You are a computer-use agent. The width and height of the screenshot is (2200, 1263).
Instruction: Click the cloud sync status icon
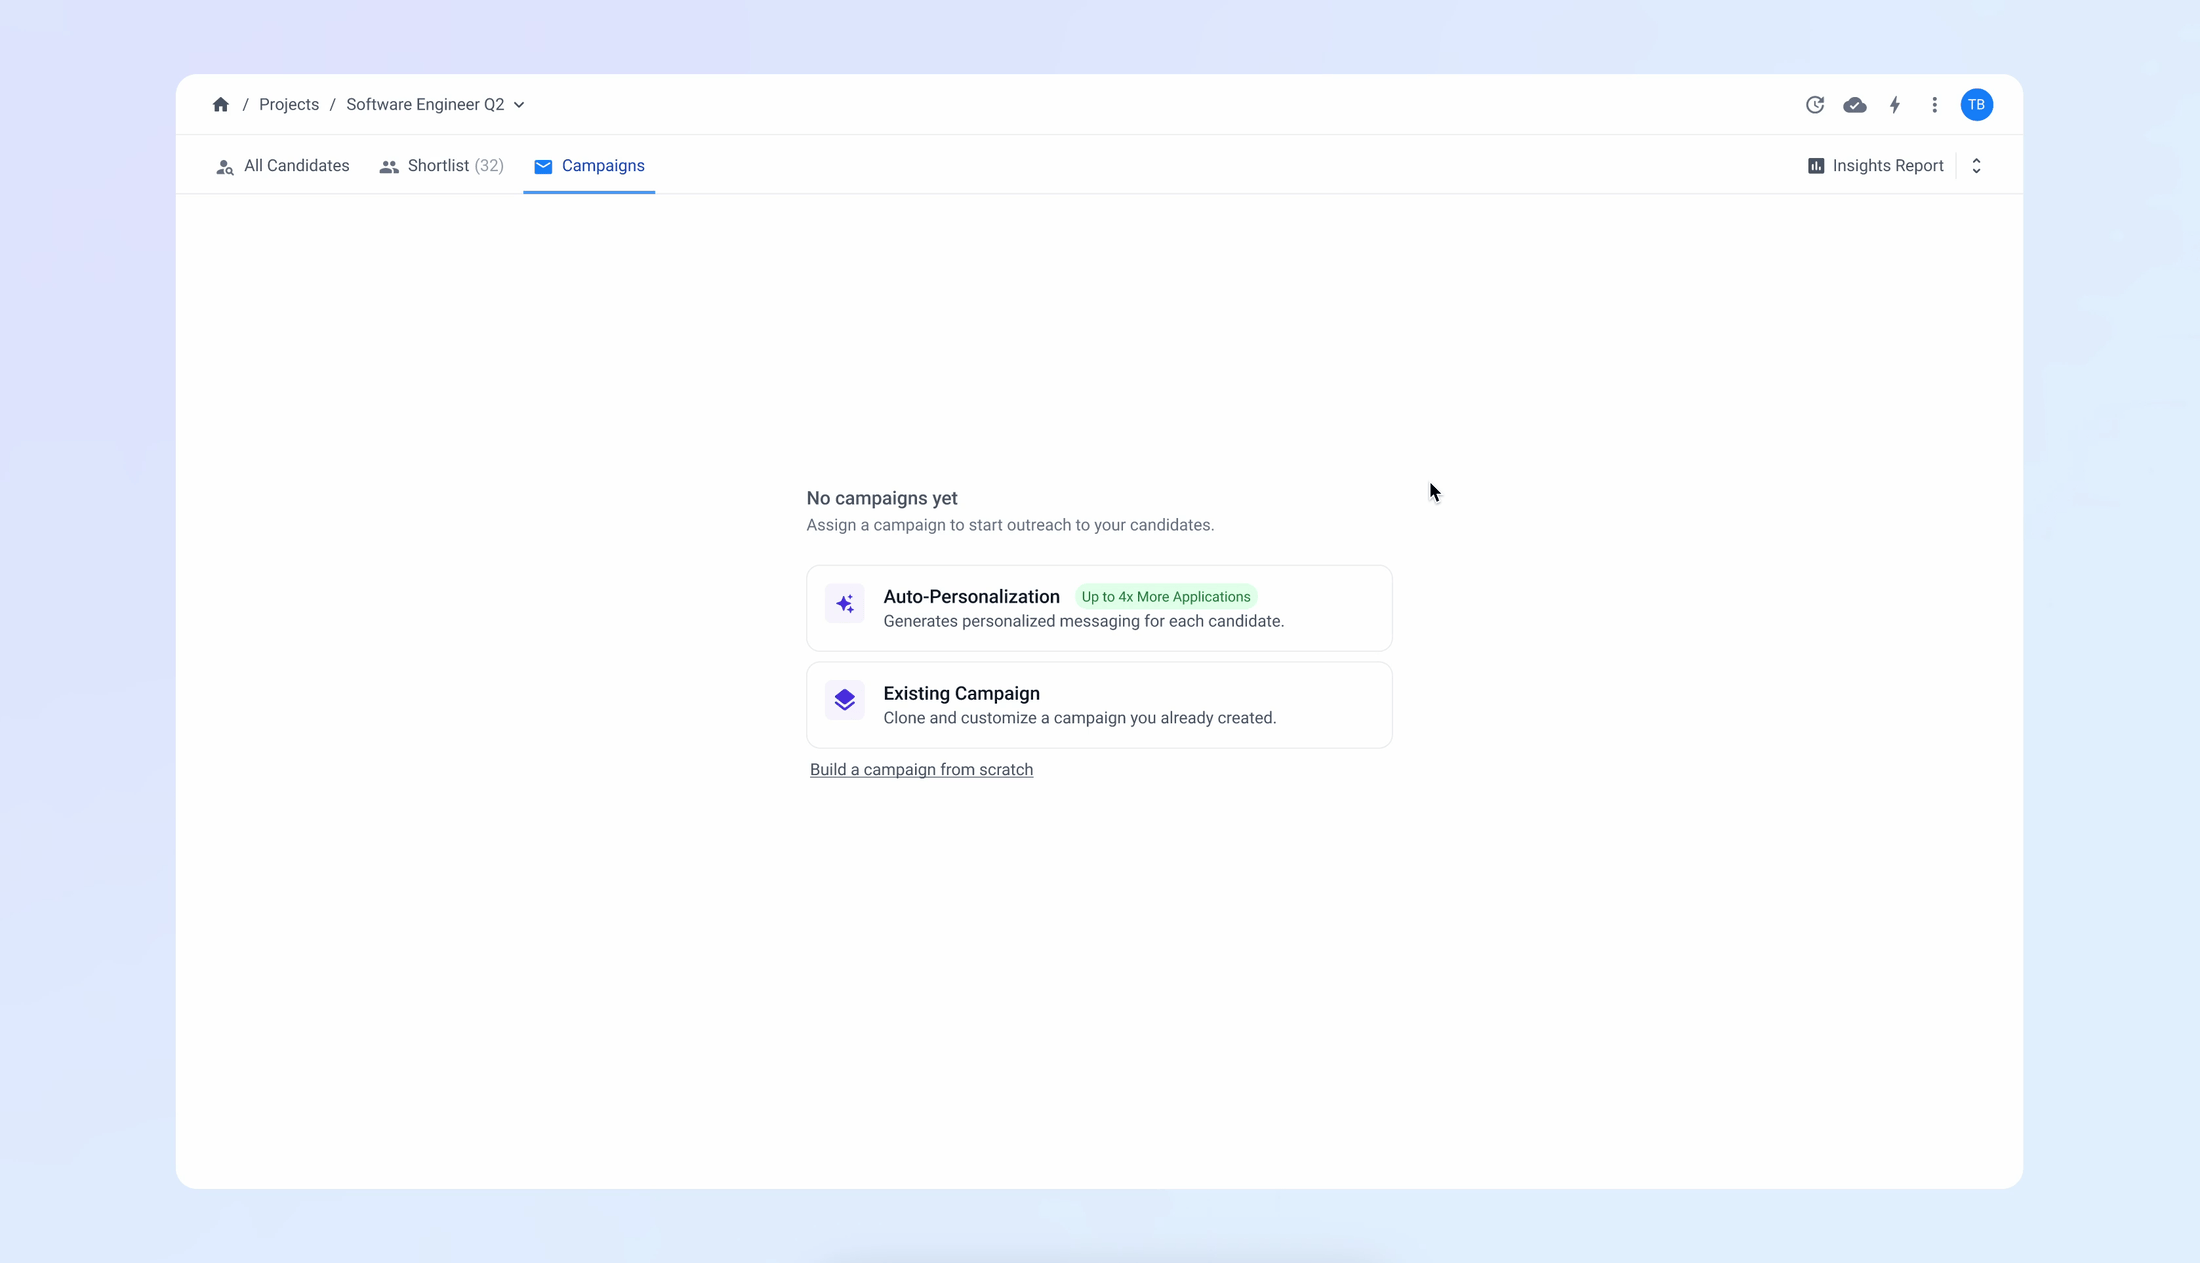[1855, 105]
